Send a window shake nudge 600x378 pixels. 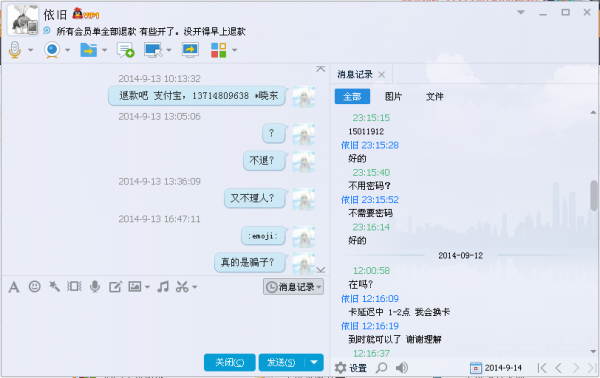coord(74,286)
